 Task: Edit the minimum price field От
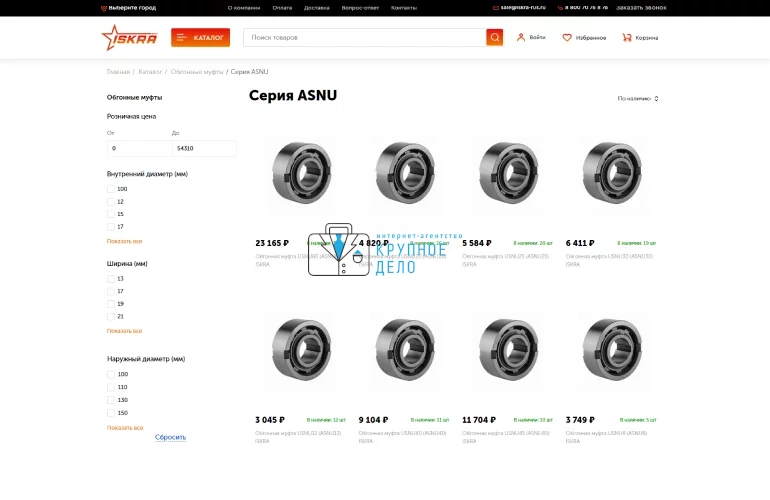pos(139,148)
